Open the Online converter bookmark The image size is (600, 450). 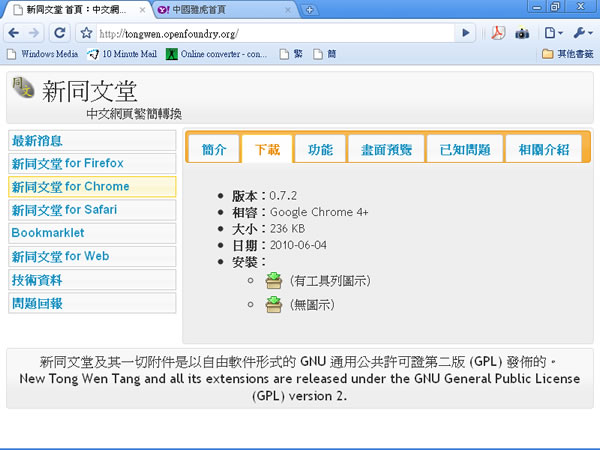(217, 54)
